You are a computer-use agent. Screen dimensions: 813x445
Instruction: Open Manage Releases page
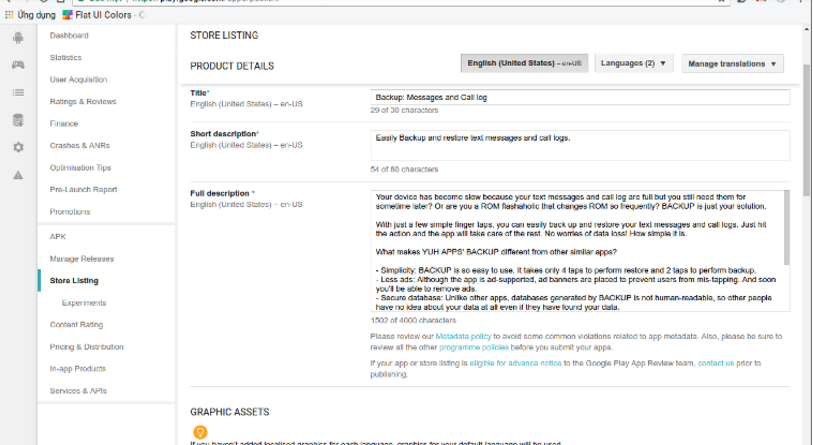click(x=82, y=259)
